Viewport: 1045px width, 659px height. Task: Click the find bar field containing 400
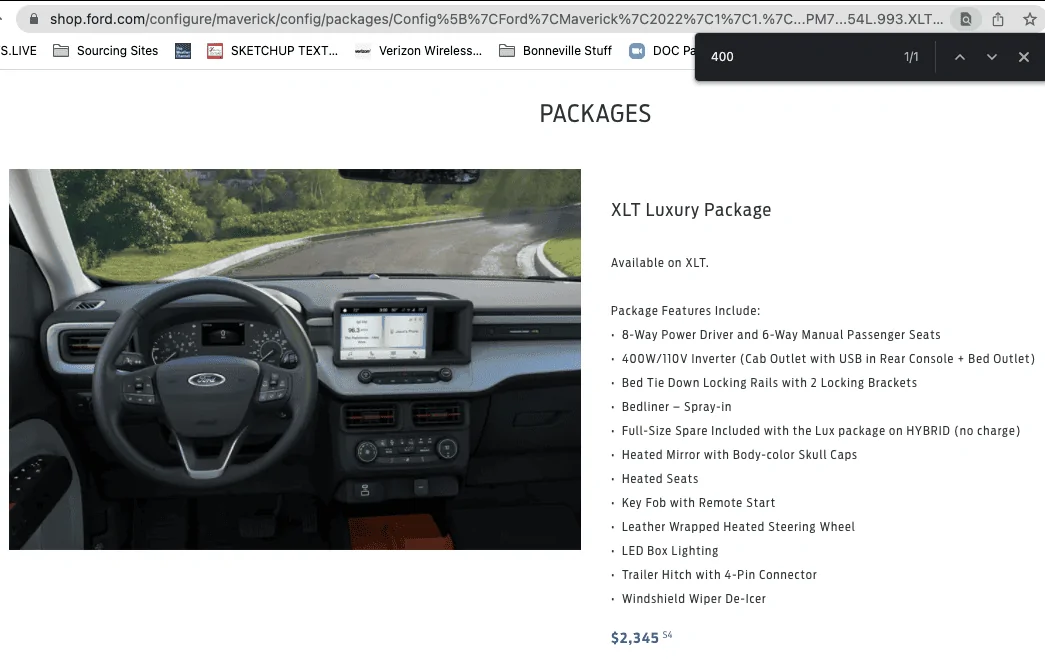tap(800, 57)
